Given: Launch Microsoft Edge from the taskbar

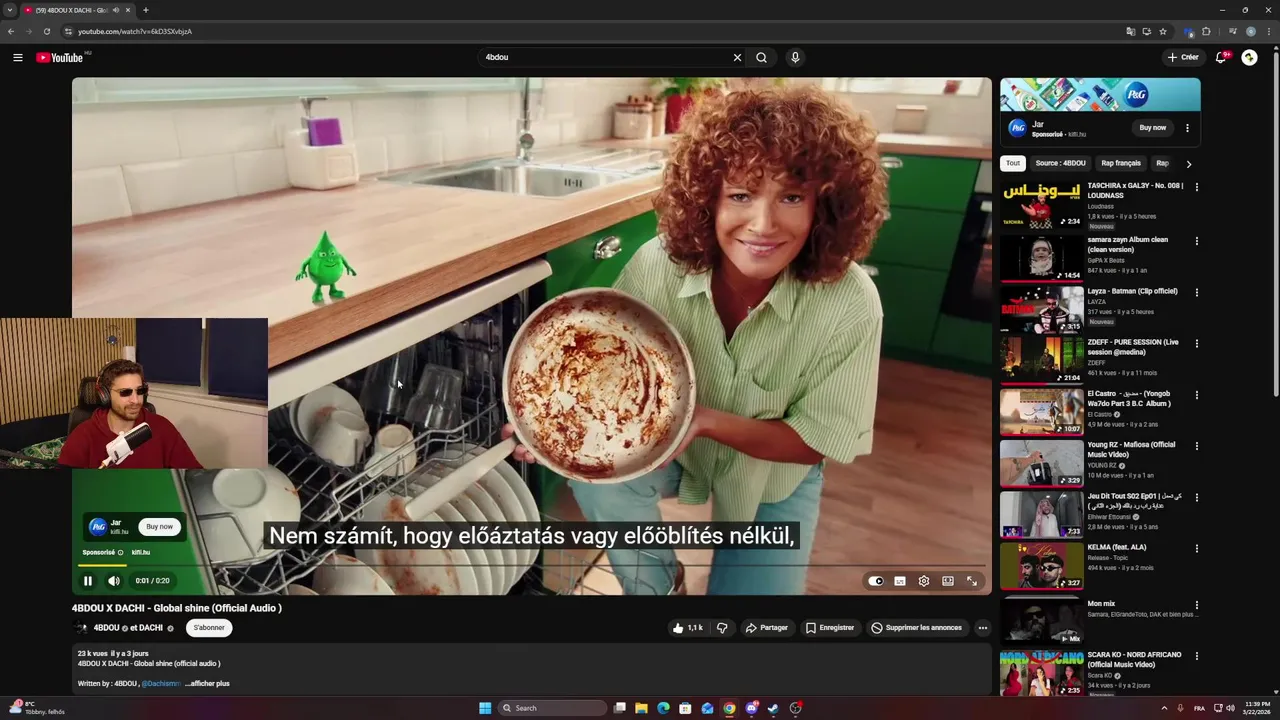Looking at the screenshot, I should [x=663, y=708].
